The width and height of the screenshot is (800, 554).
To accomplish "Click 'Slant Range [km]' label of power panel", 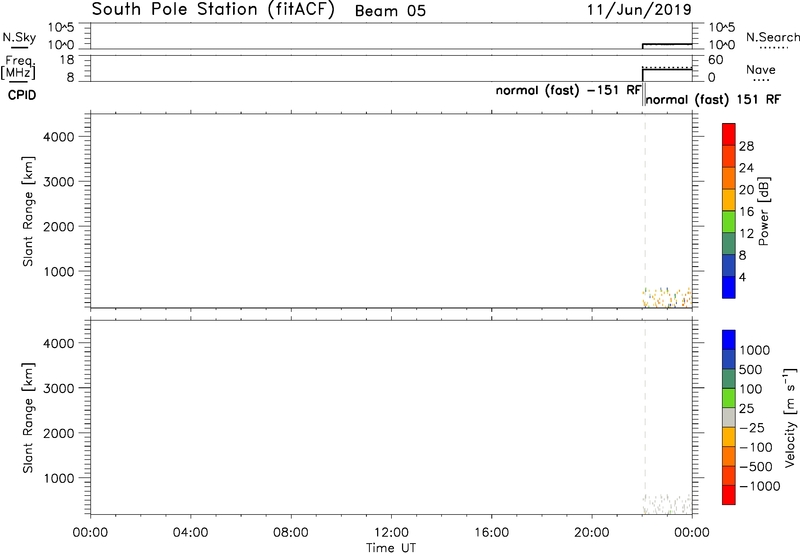I will tap(28, 211).
